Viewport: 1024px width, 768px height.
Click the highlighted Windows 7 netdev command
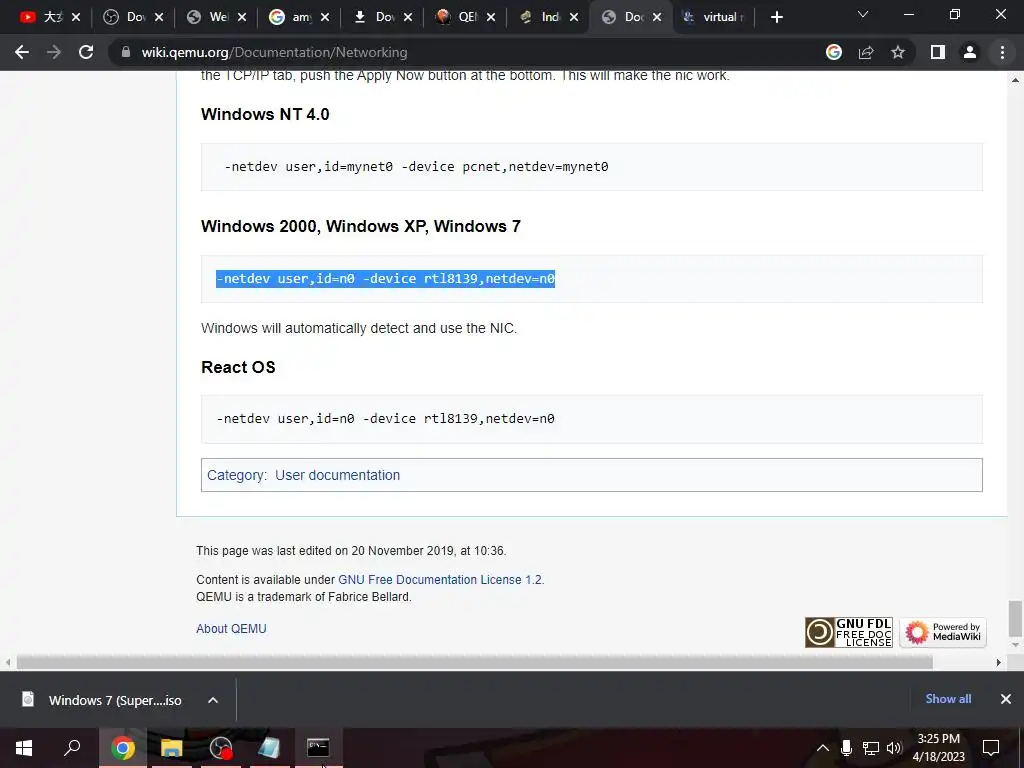tap(385, 279)
